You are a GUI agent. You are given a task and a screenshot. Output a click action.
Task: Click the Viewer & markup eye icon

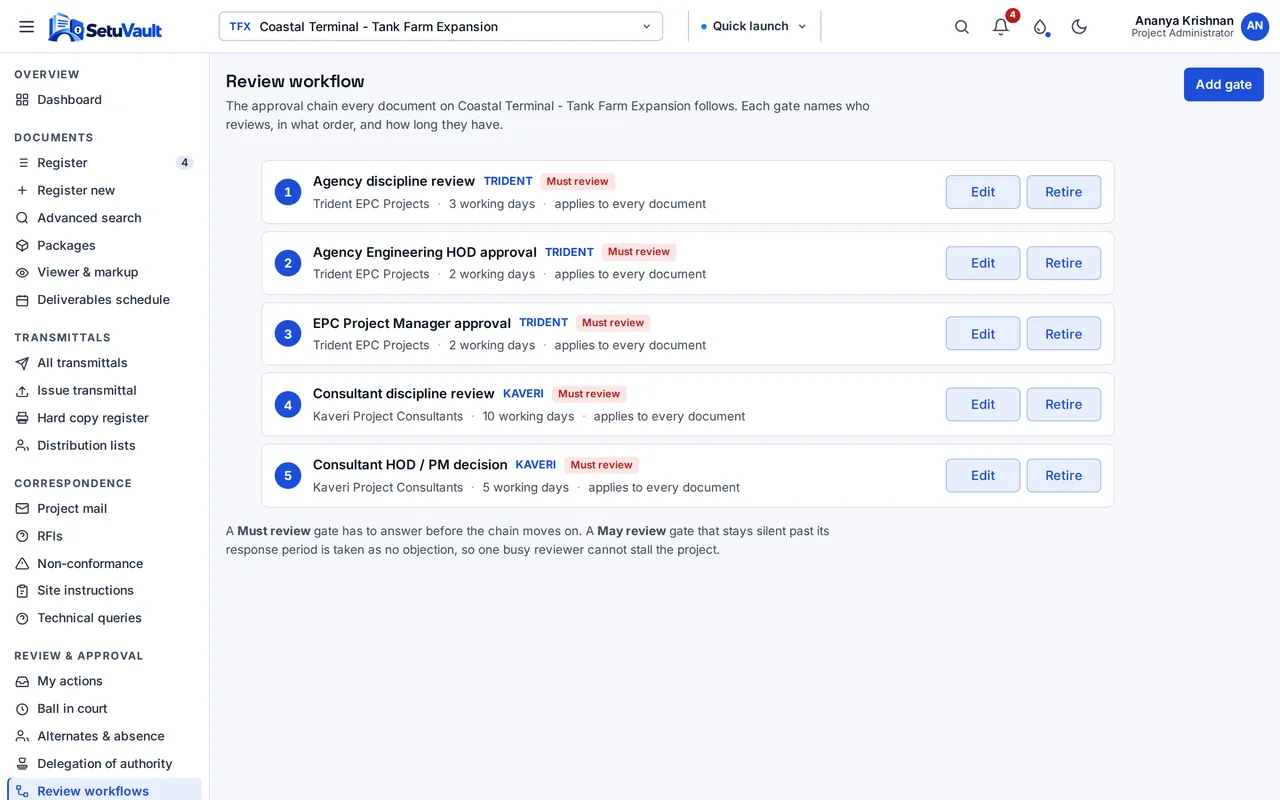coord(22,272)
